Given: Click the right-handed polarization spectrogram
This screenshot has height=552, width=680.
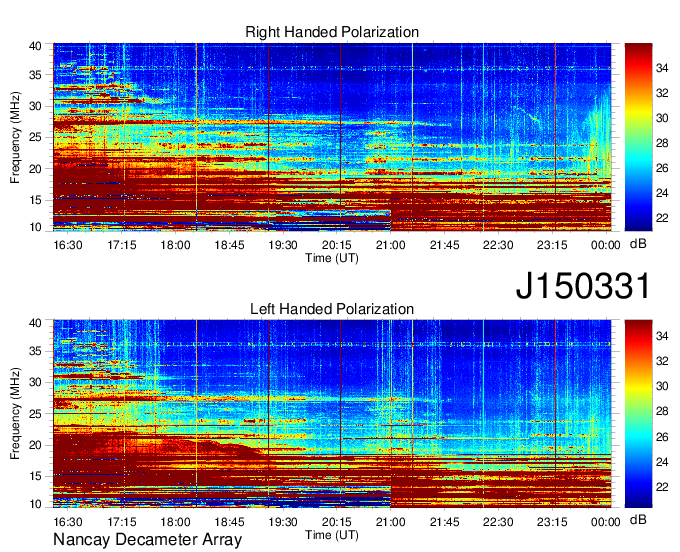Looking at the screenshot, I should coord(332,137).
